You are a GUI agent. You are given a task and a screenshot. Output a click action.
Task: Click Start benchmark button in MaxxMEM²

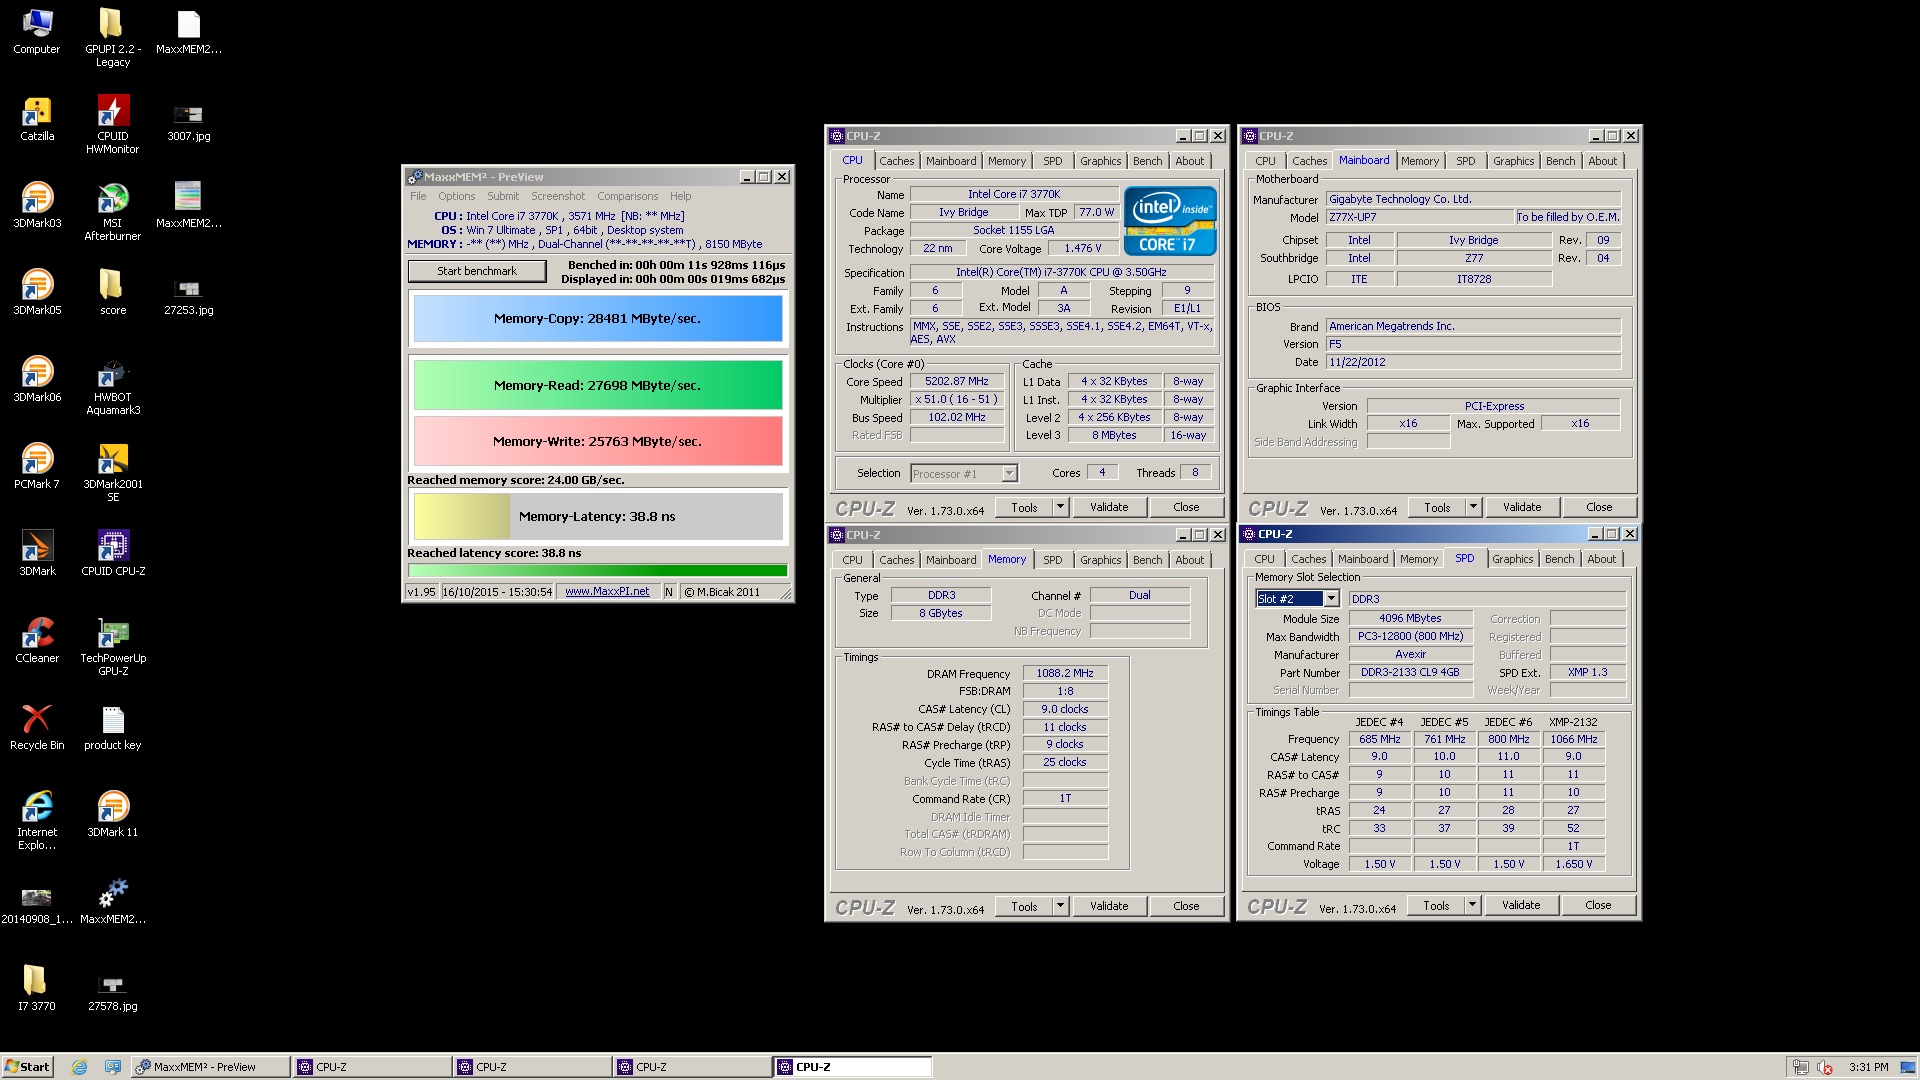[x=477, y=271]
